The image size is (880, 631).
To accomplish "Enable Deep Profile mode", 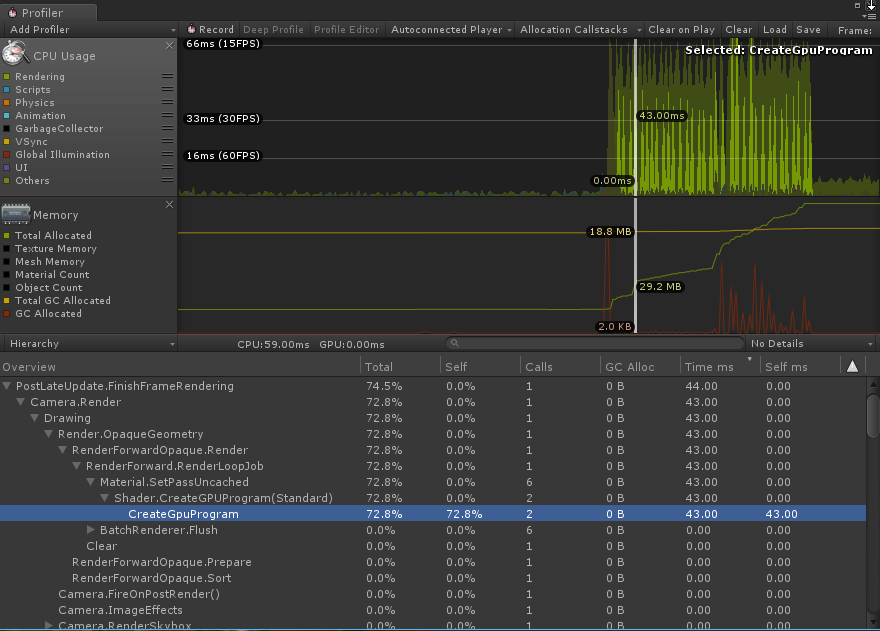I will [273, 30].
